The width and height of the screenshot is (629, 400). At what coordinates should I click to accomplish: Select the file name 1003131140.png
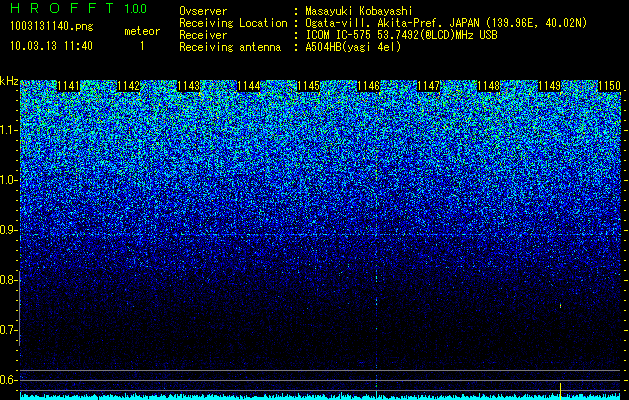(x=52, y=26)
